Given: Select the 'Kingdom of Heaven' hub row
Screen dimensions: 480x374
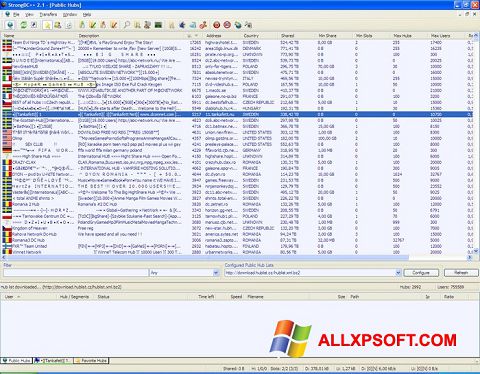Looking at the screenshot, I should tap(237, 228).
